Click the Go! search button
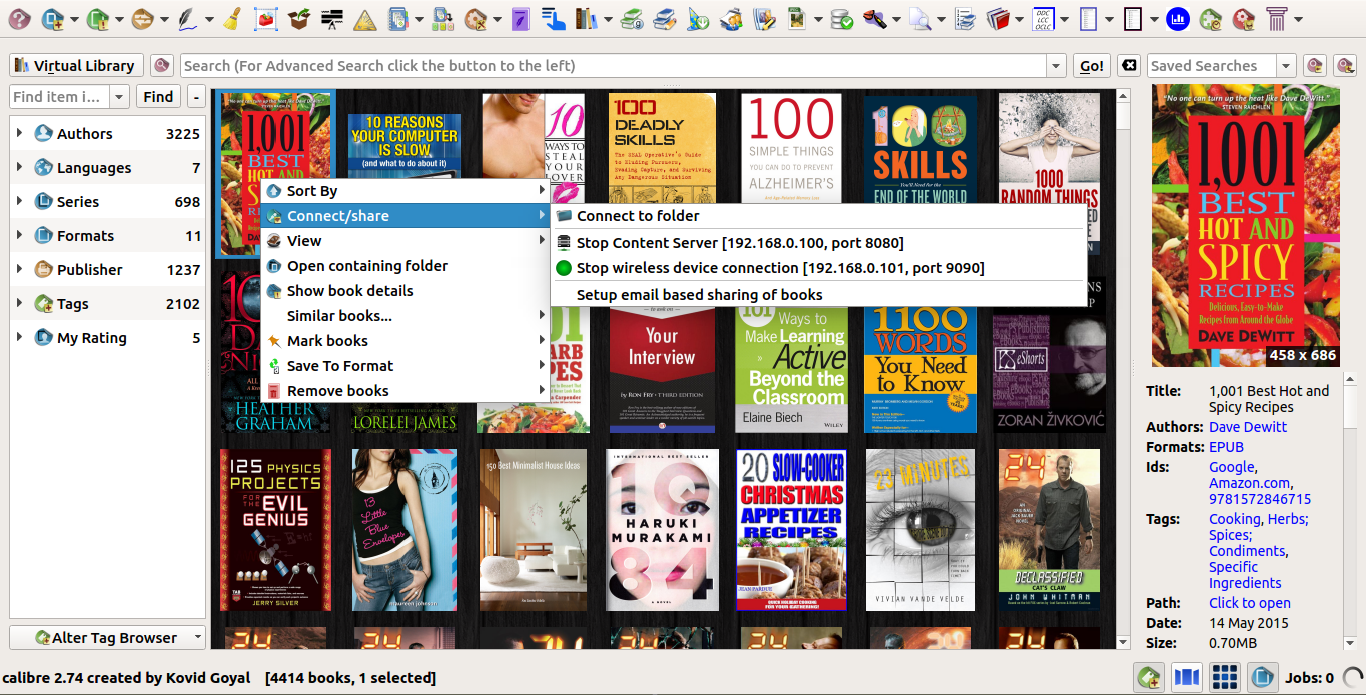Viewport: 1366px width, 695px height. [x=1092, y=66]
